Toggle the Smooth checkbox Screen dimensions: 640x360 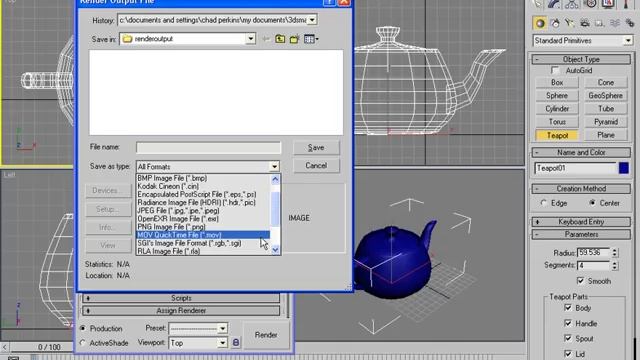(x=580, y=280)
